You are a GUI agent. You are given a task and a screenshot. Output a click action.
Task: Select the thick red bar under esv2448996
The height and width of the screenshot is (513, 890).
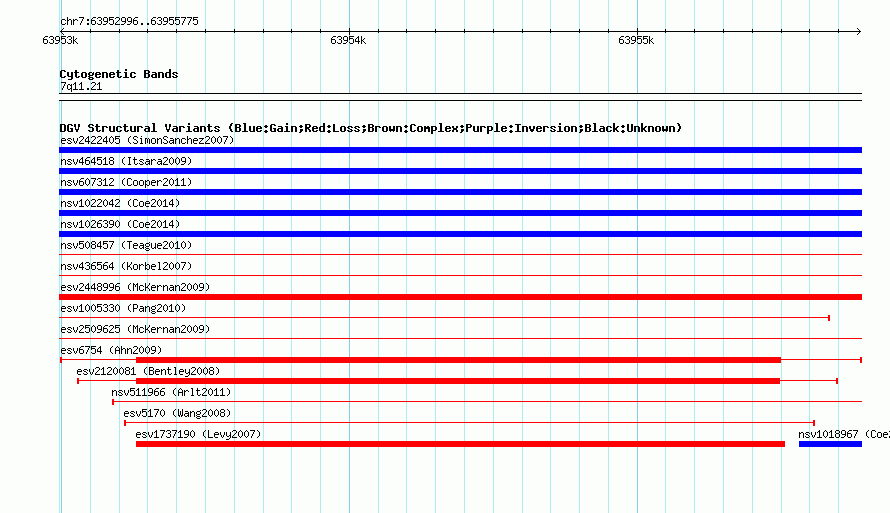(460, 297)
